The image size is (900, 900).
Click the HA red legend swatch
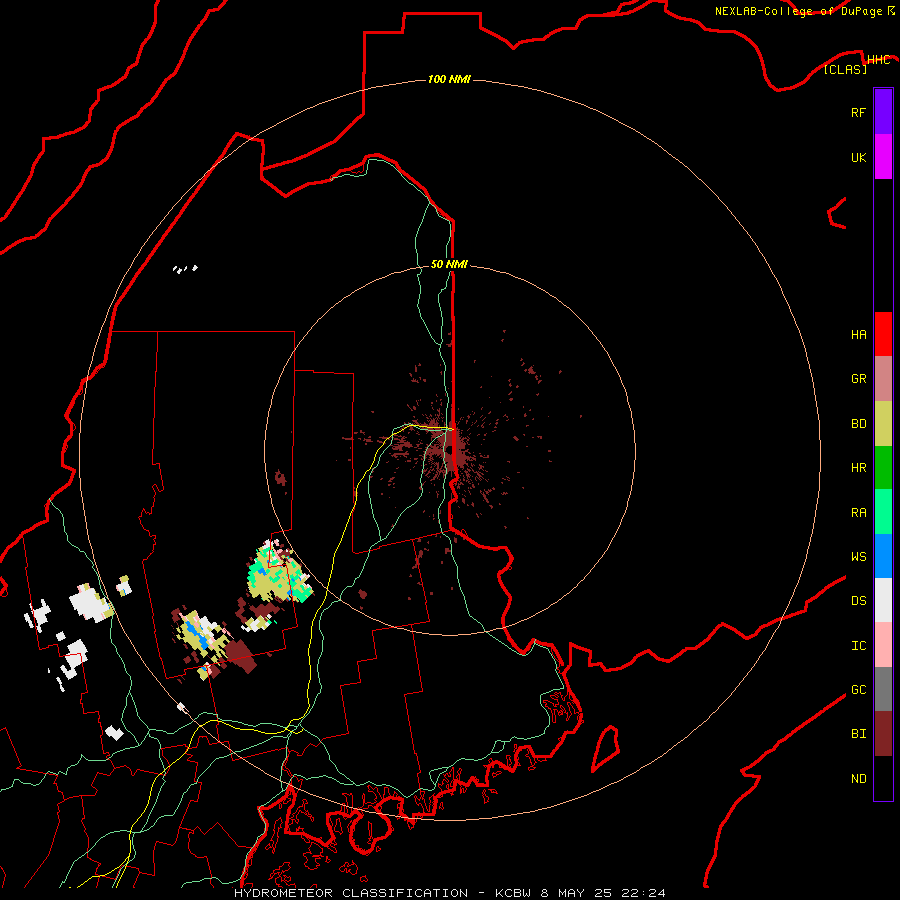883,334
